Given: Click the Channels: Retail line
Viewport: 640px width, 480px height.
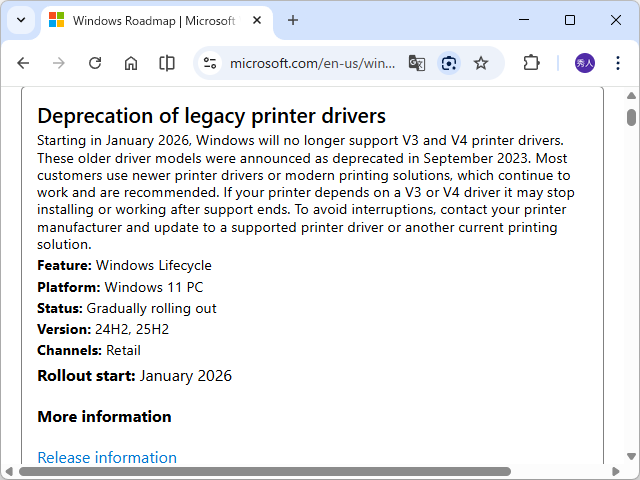Looking at the screenshot, I should 89,350.
